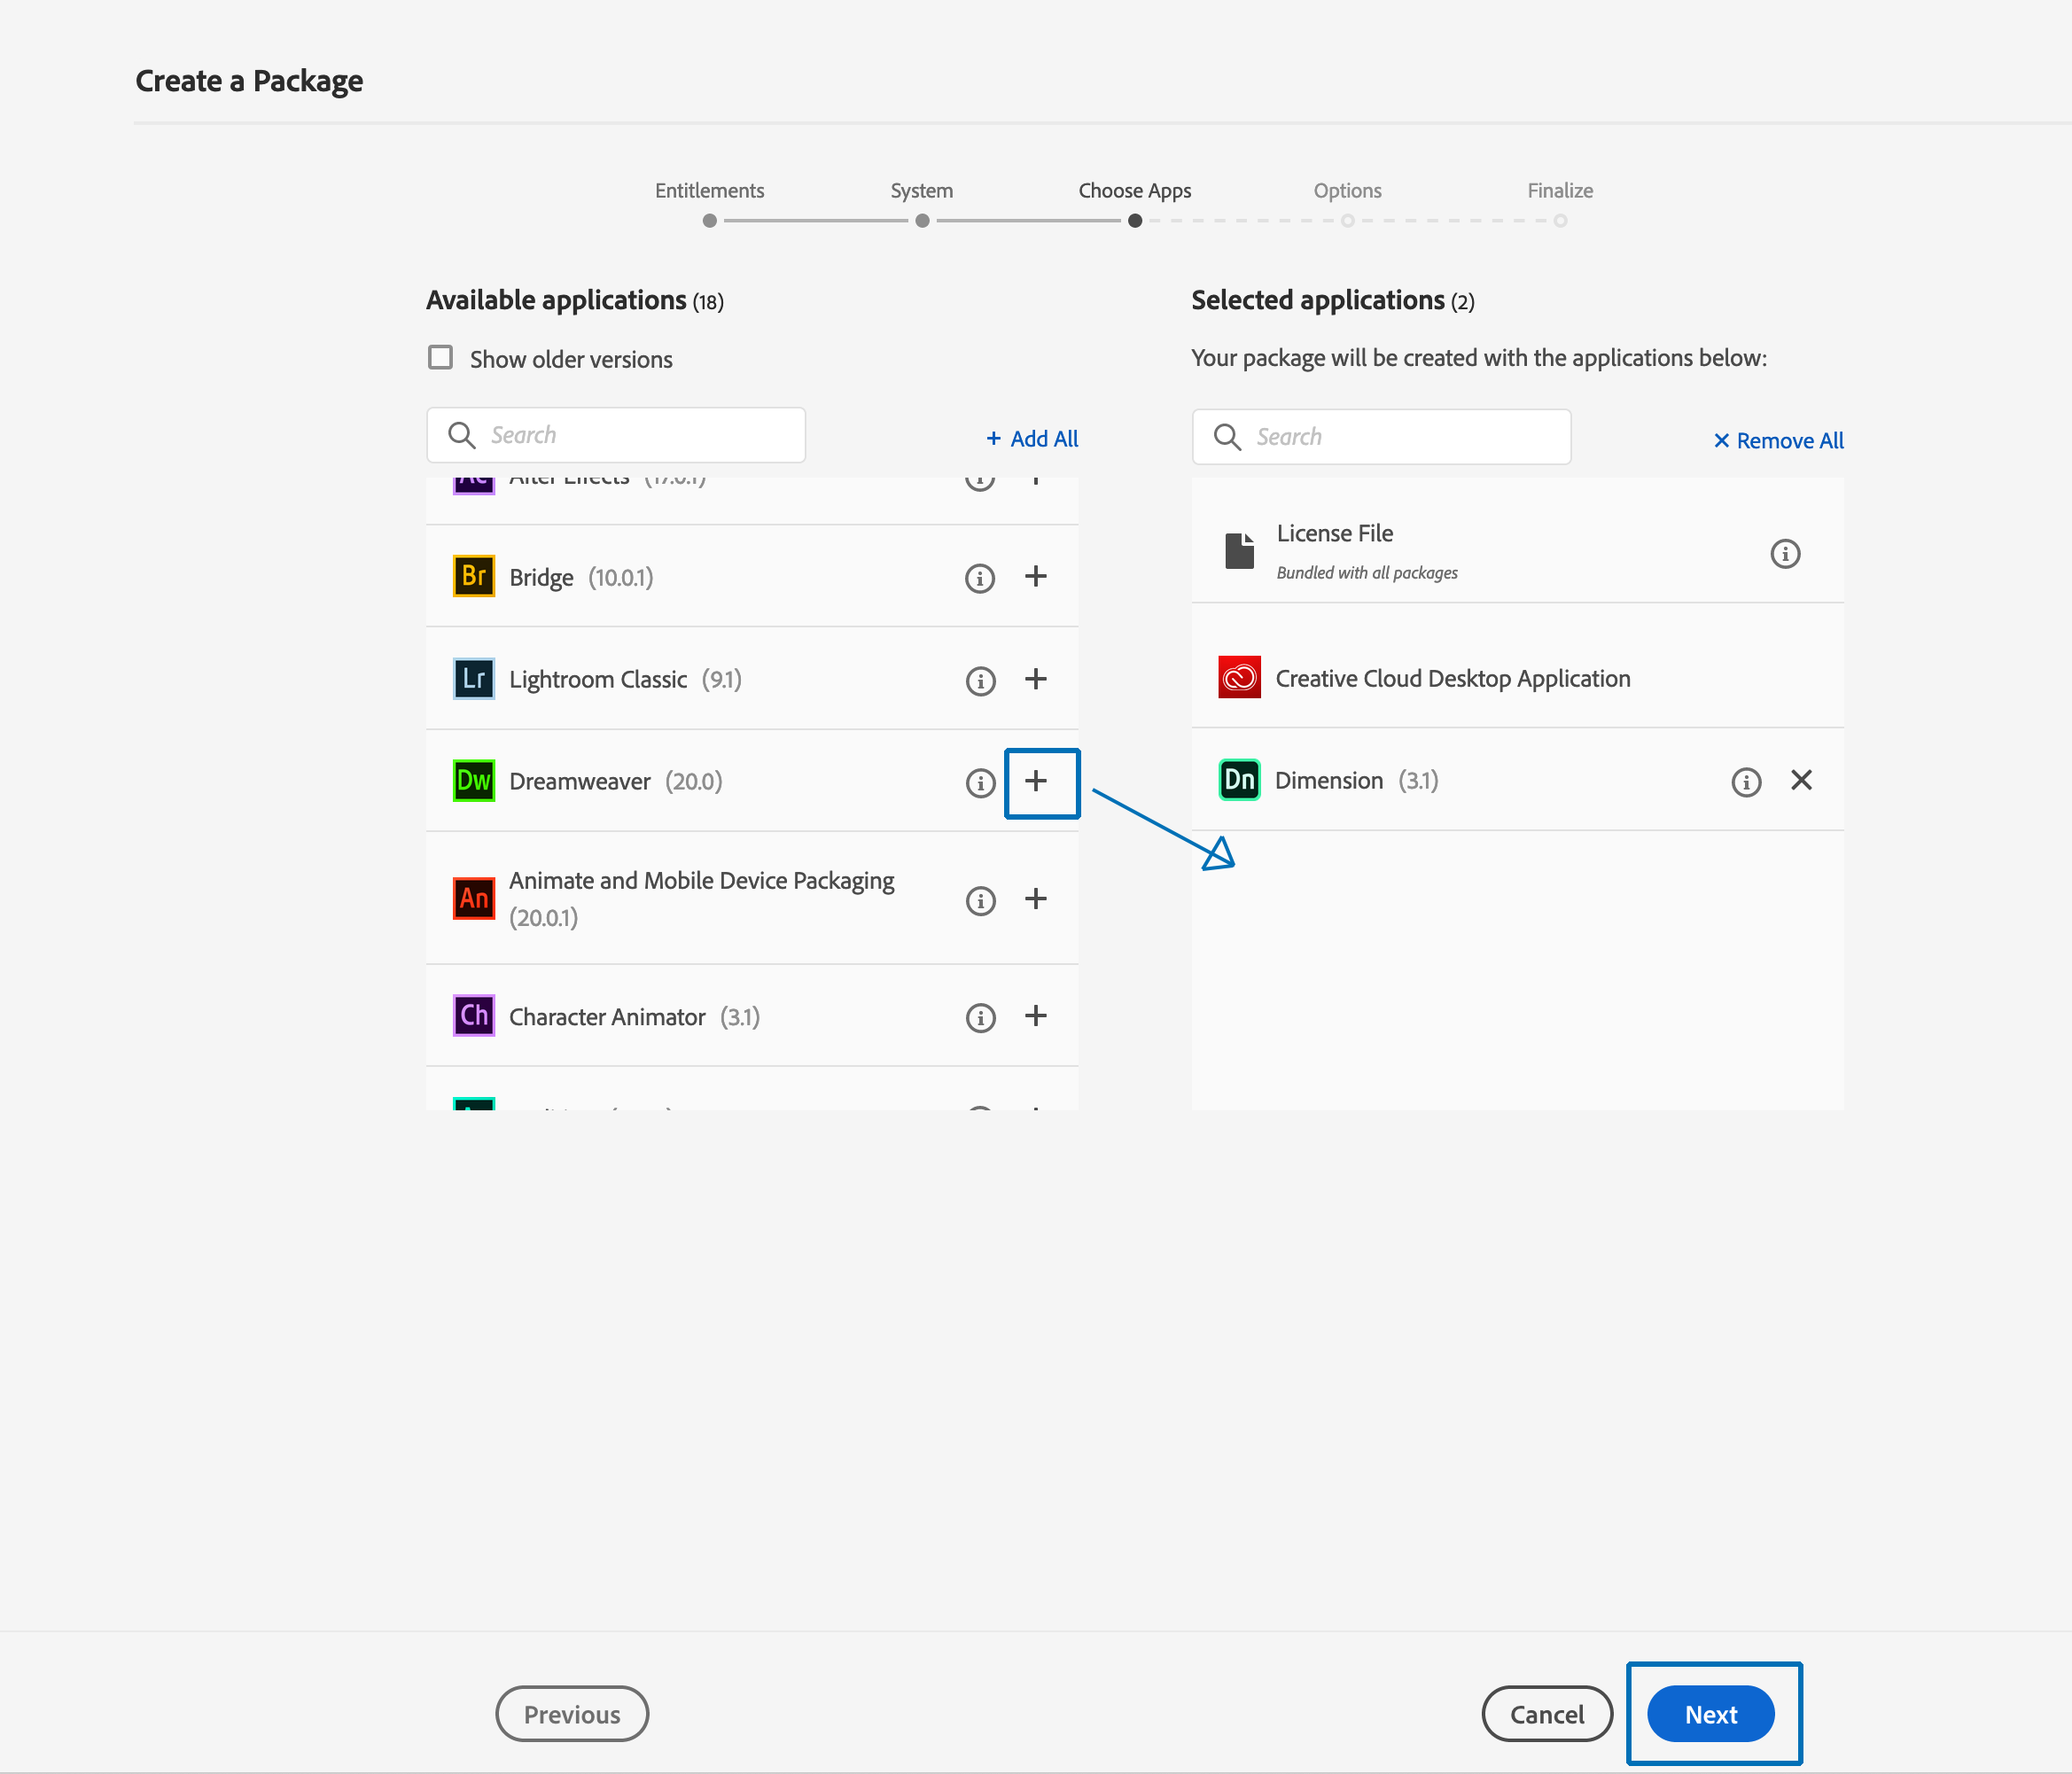Show info for License File
Viewport: 2072px width, 1774px height.
1785,554
